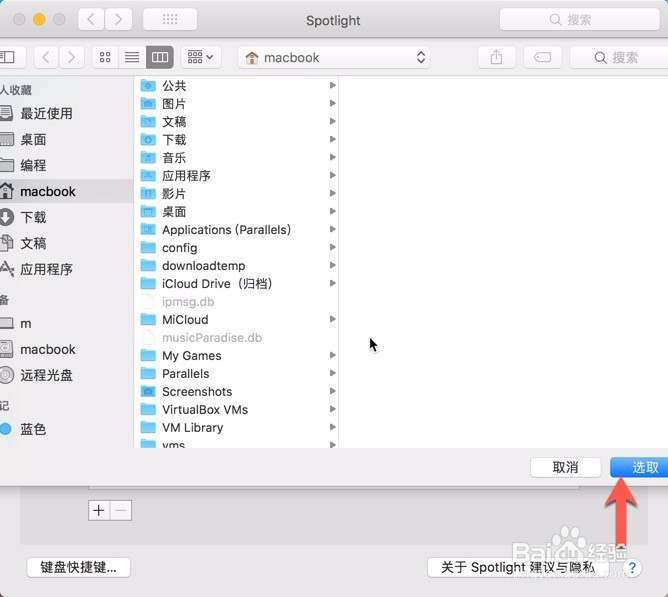
Task: Select the My Games folder
Action: click(238, 355)
